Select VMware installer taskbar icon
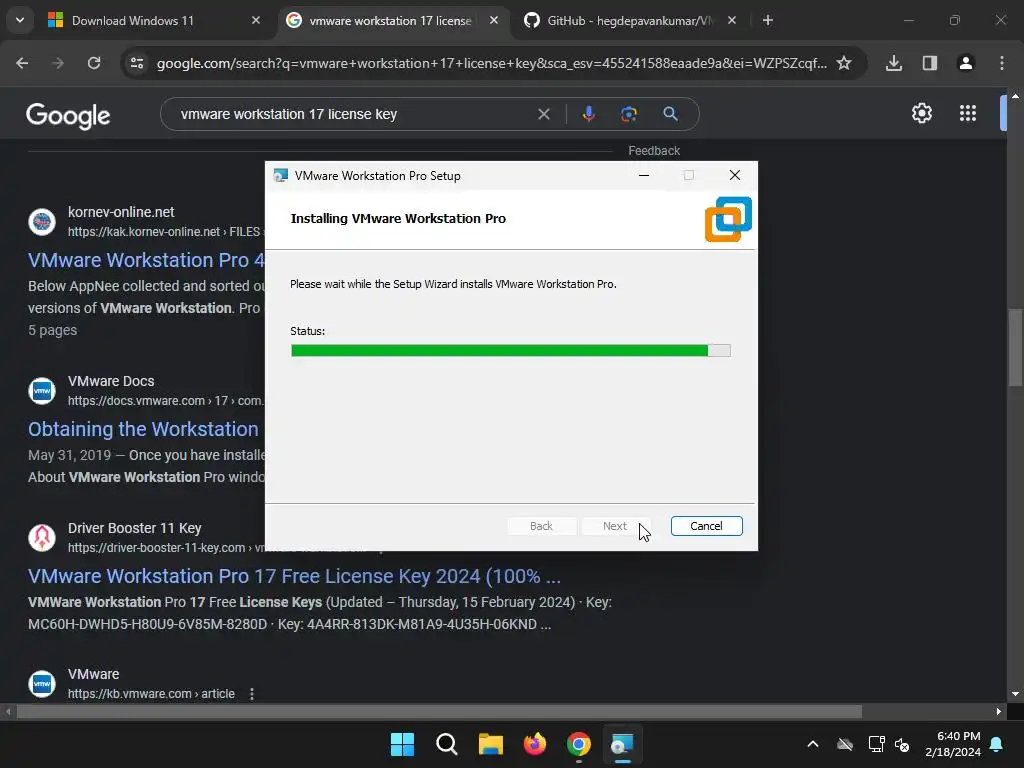 (x=622, y=744)
